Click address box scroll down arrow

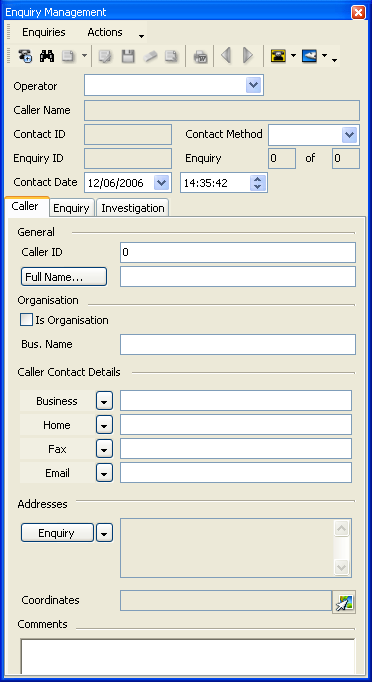click(x=342, y=567)
